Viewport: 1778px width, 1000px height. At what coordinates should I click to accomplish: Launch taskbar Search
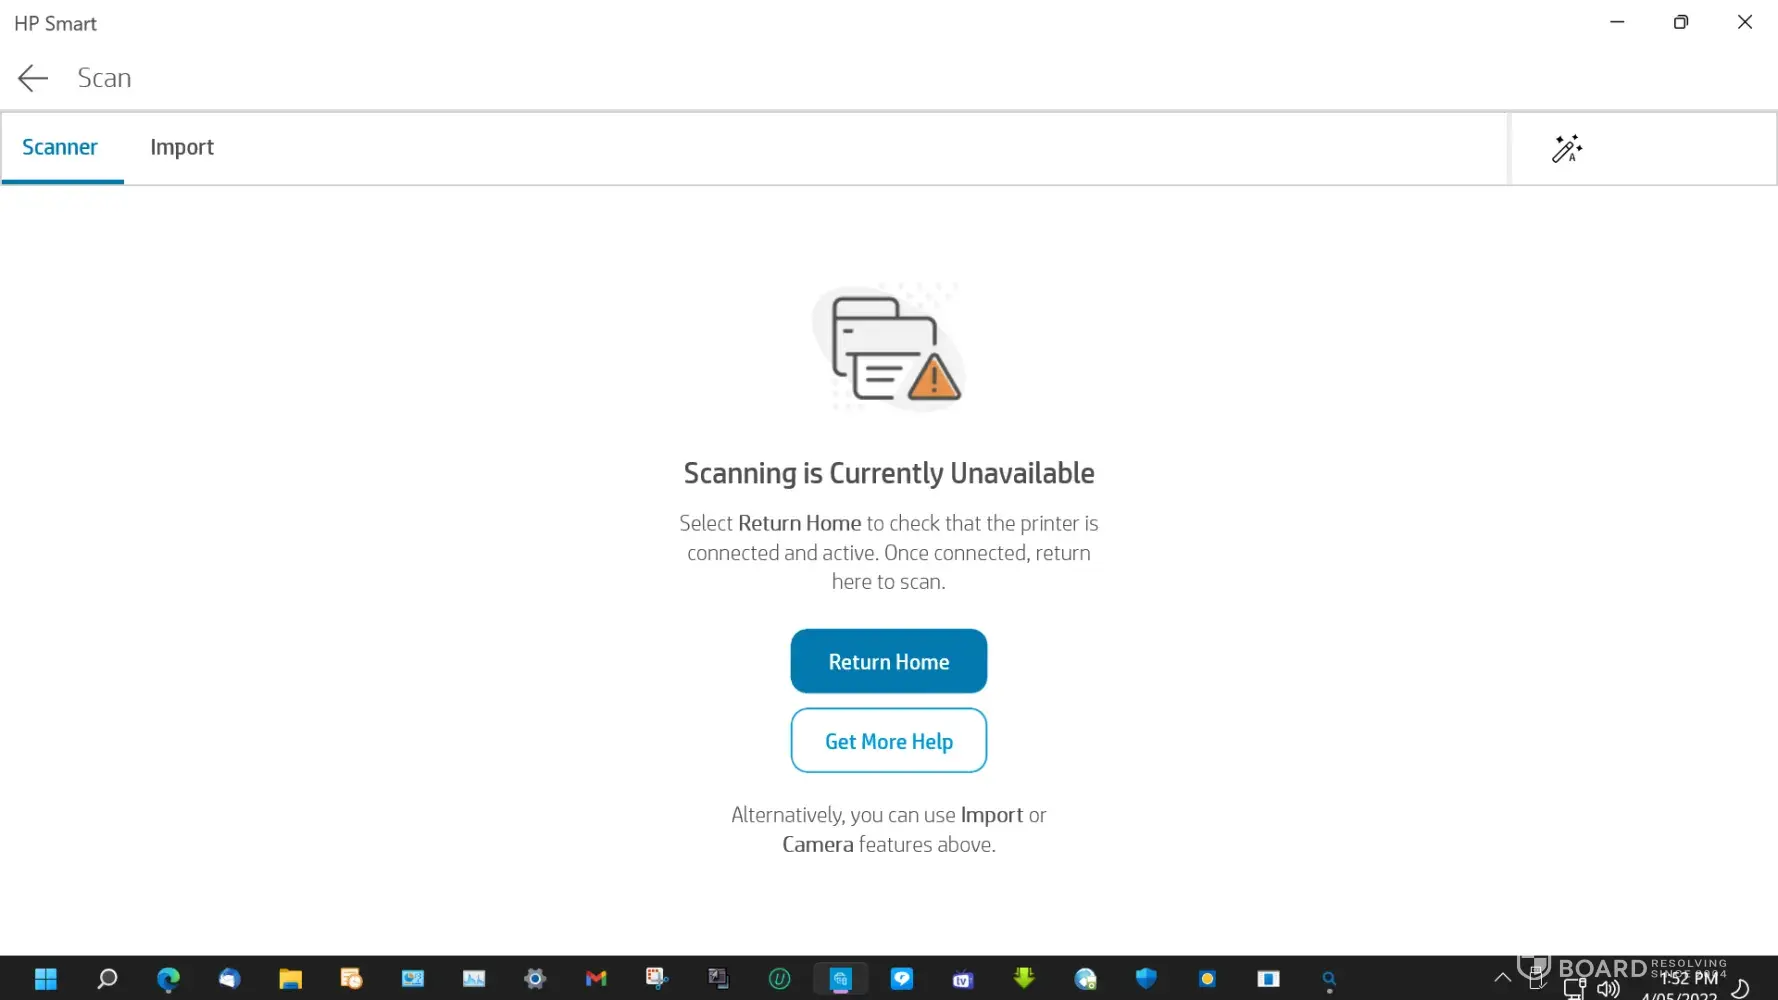(107, 979)
